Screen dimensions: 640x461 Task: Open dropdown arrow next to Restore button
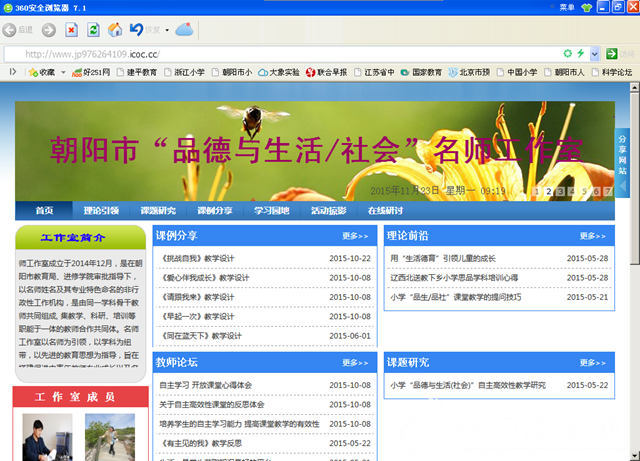coord(166,30)
